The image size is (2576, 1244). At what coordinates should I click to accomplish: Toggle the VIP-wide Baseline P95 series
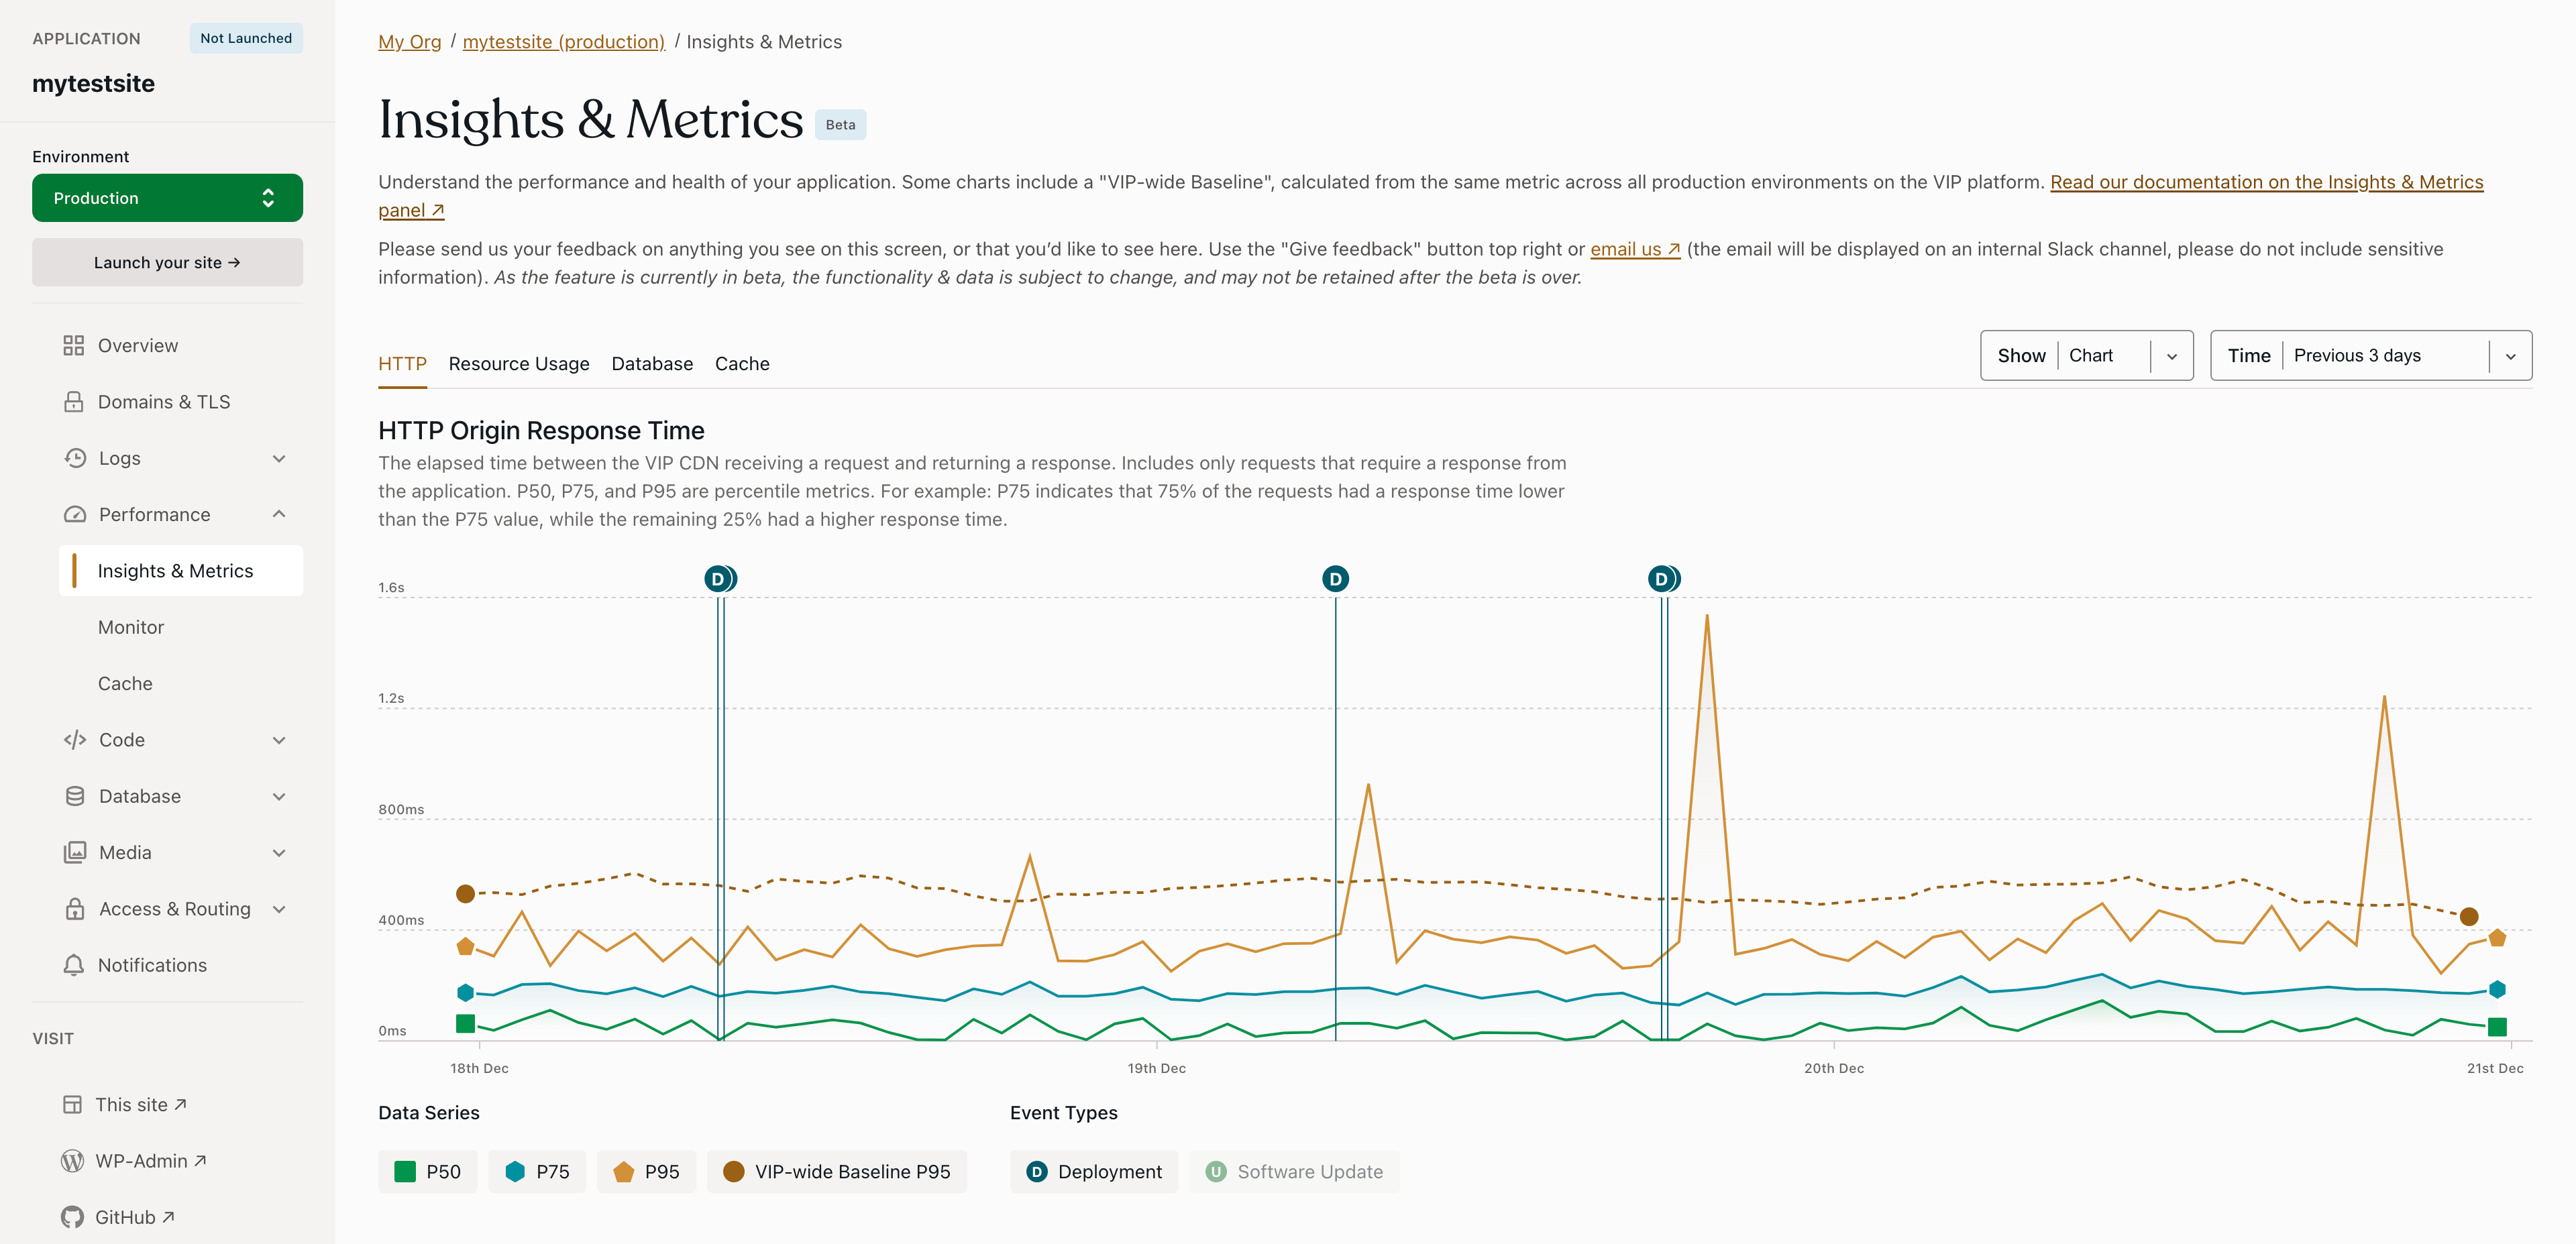[x=837, y=1172]
